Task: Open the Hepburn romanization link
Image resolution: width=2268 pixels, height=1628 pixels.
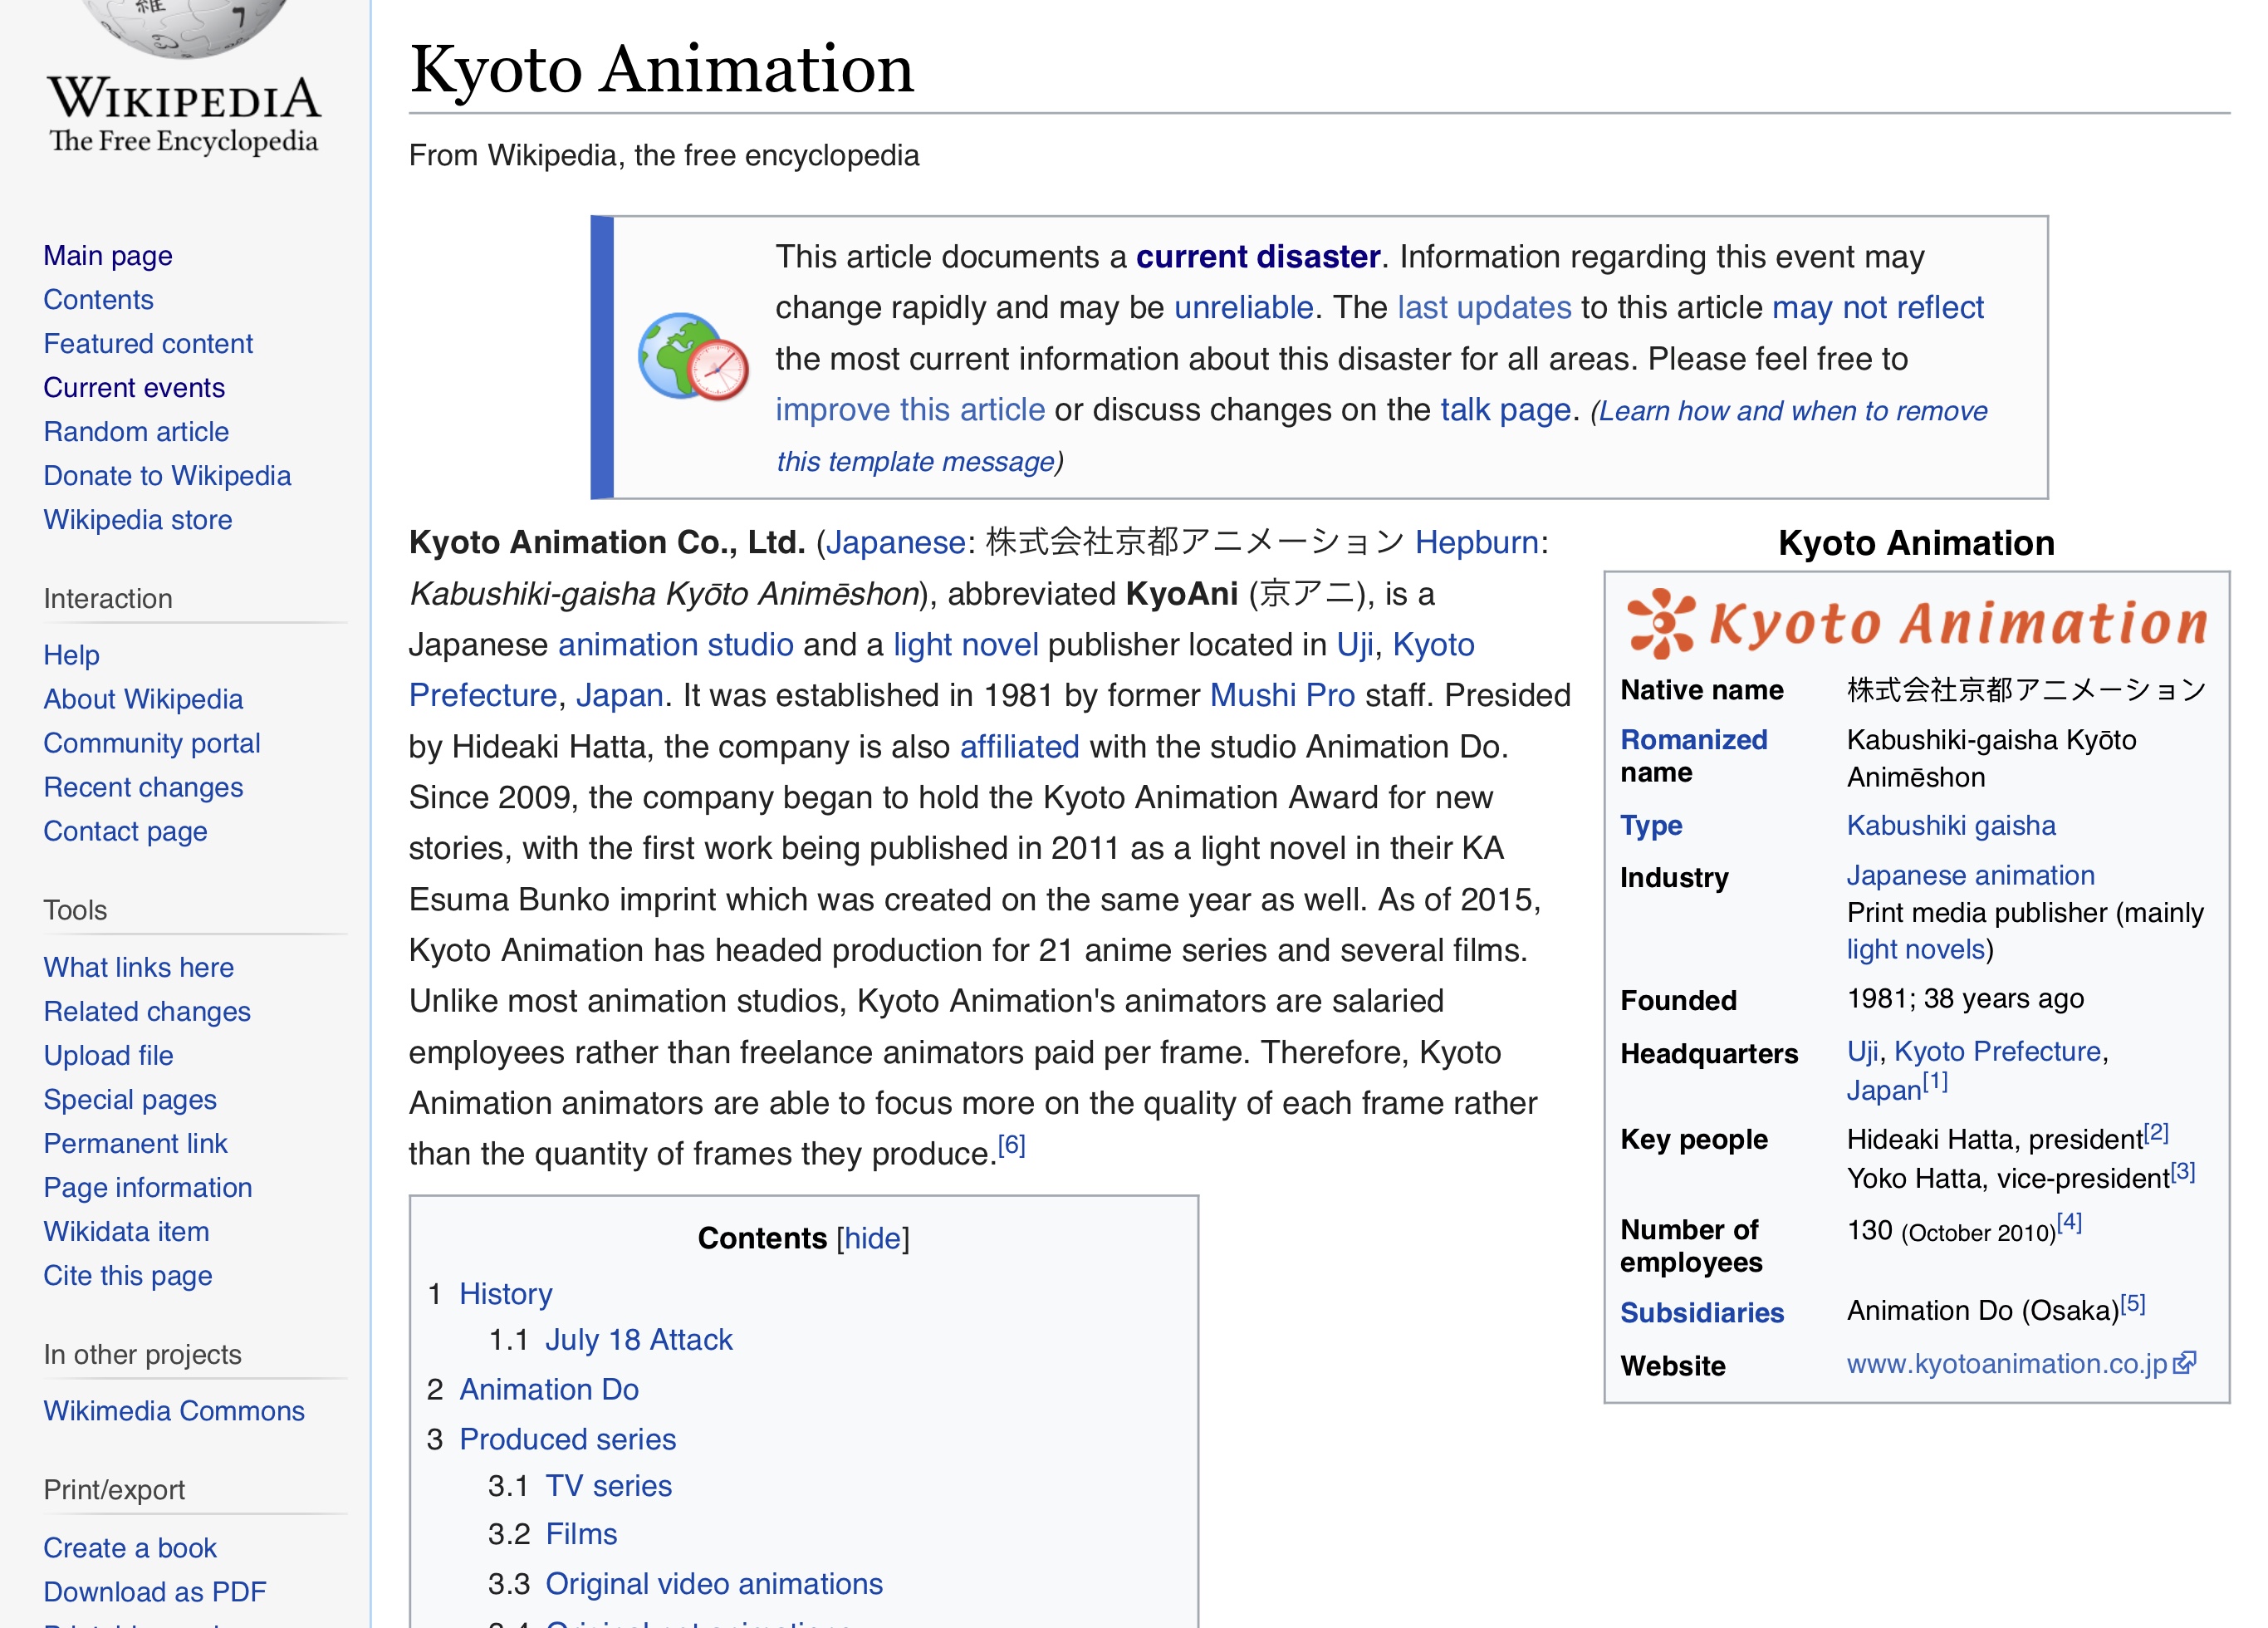Action: coord(1476,542)
